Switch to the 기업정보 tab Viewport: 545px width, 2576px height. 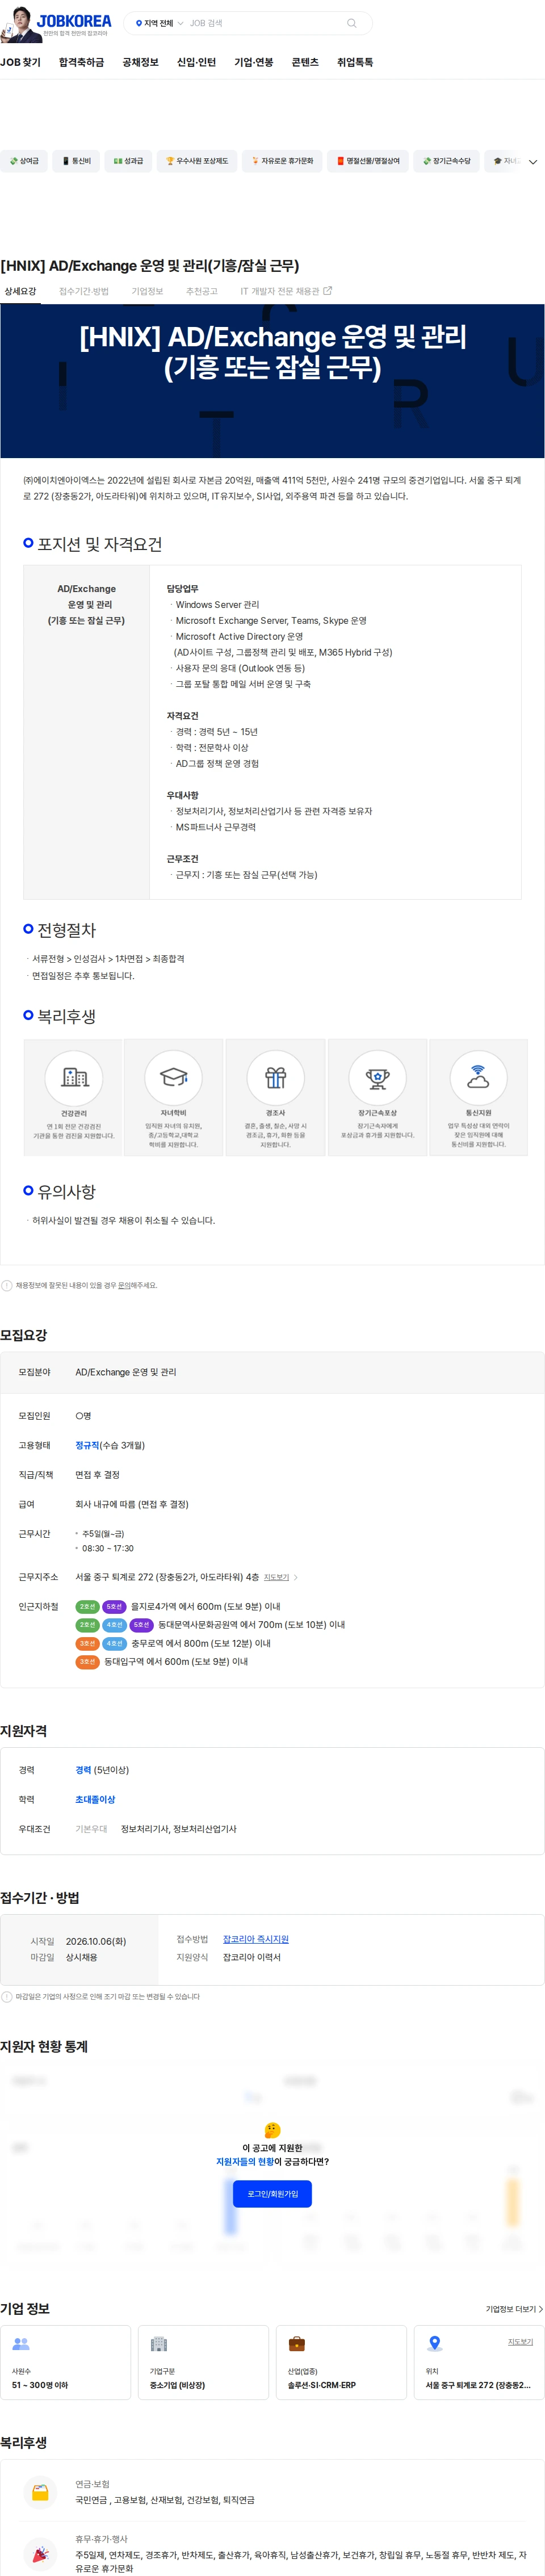147,291
